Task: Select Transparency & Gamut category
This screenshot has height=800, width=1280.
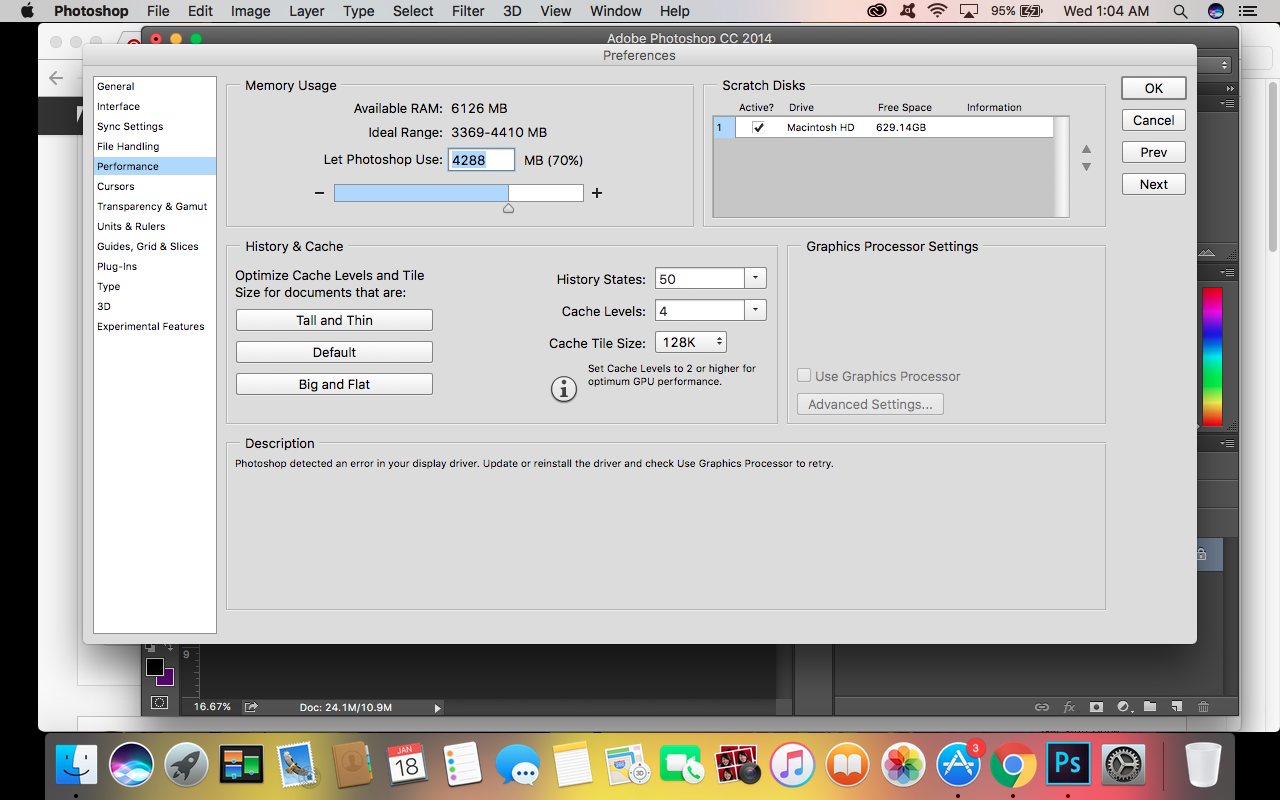Action: coord(155,206)
